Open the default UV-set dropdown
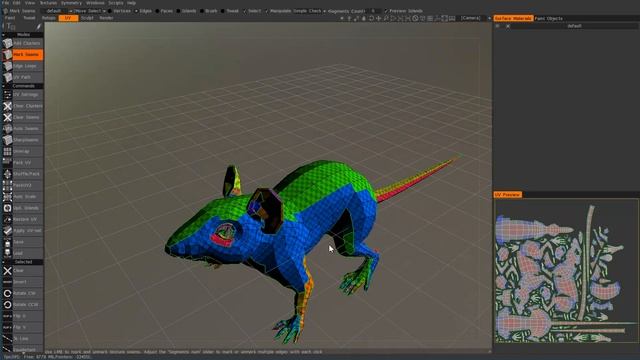The image size is (640, 360). 55,11
